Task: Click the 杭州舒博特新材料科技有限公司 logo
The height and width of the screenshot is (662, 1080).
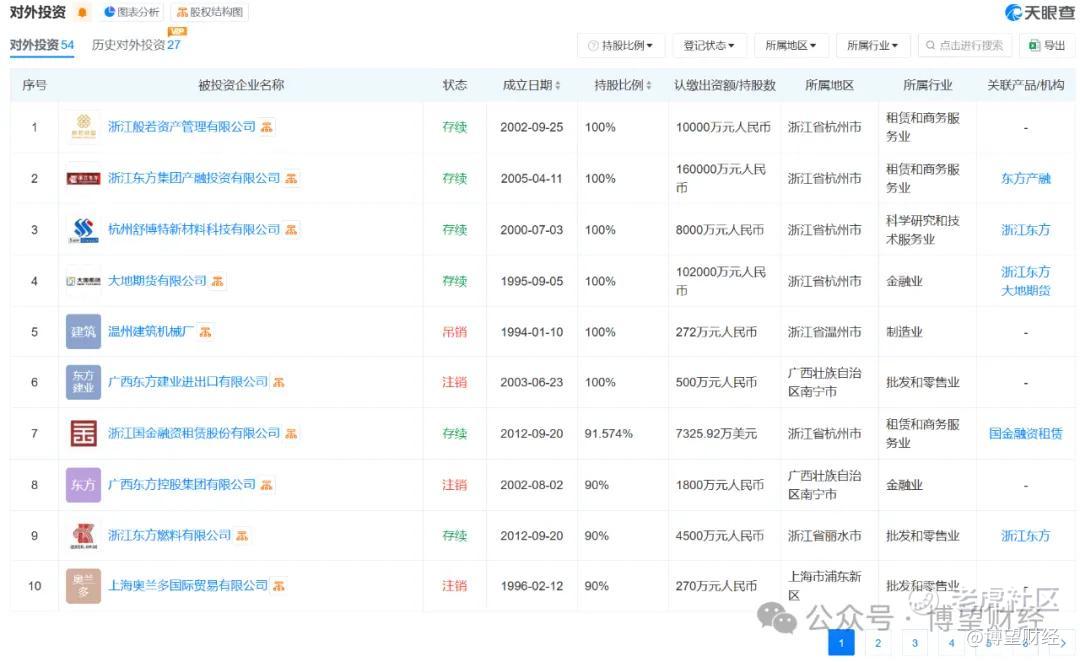Action: click(83, 229)
